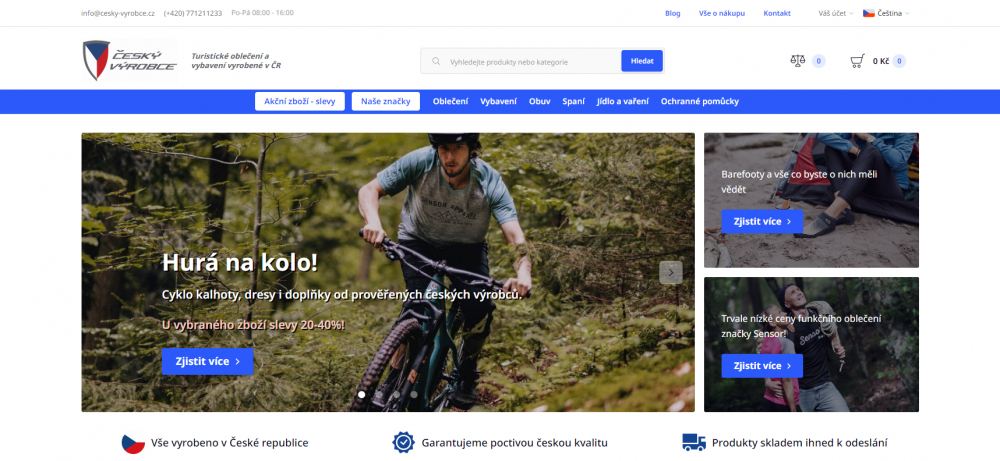Open the Spaní menu

coord(573,101)
